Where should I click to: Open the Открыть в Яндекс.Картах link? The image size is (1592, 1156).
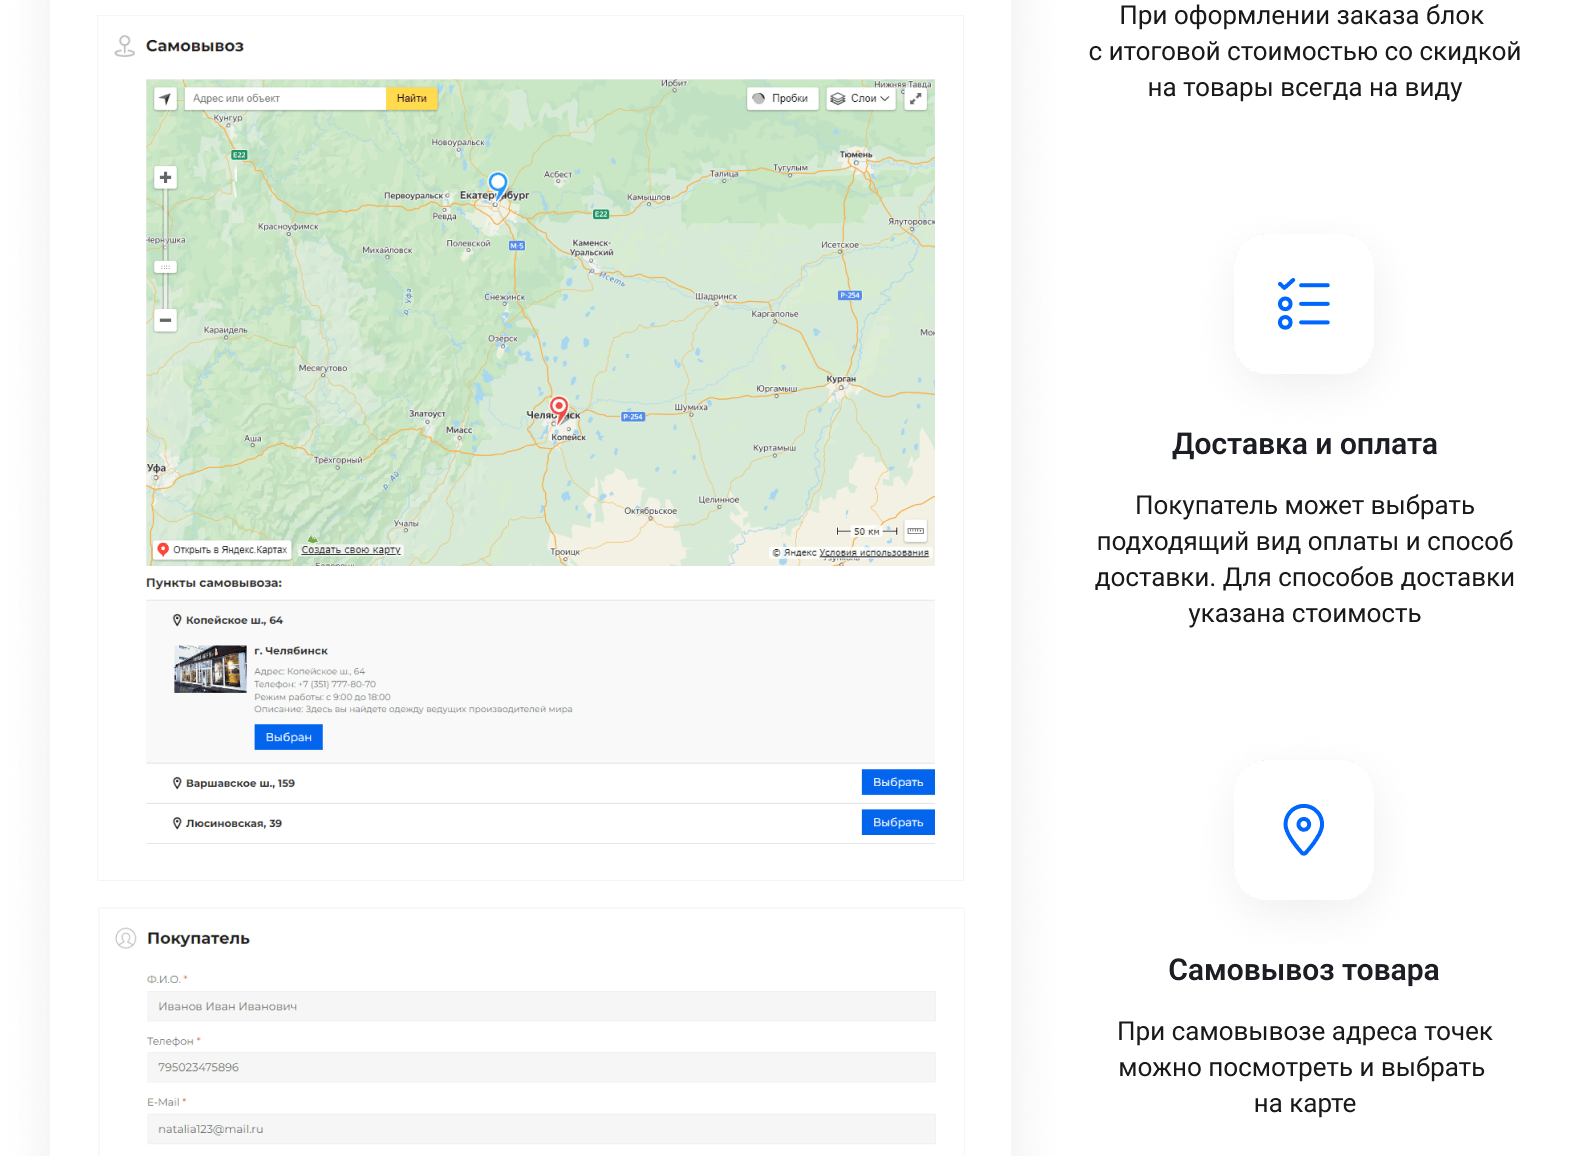223,549
